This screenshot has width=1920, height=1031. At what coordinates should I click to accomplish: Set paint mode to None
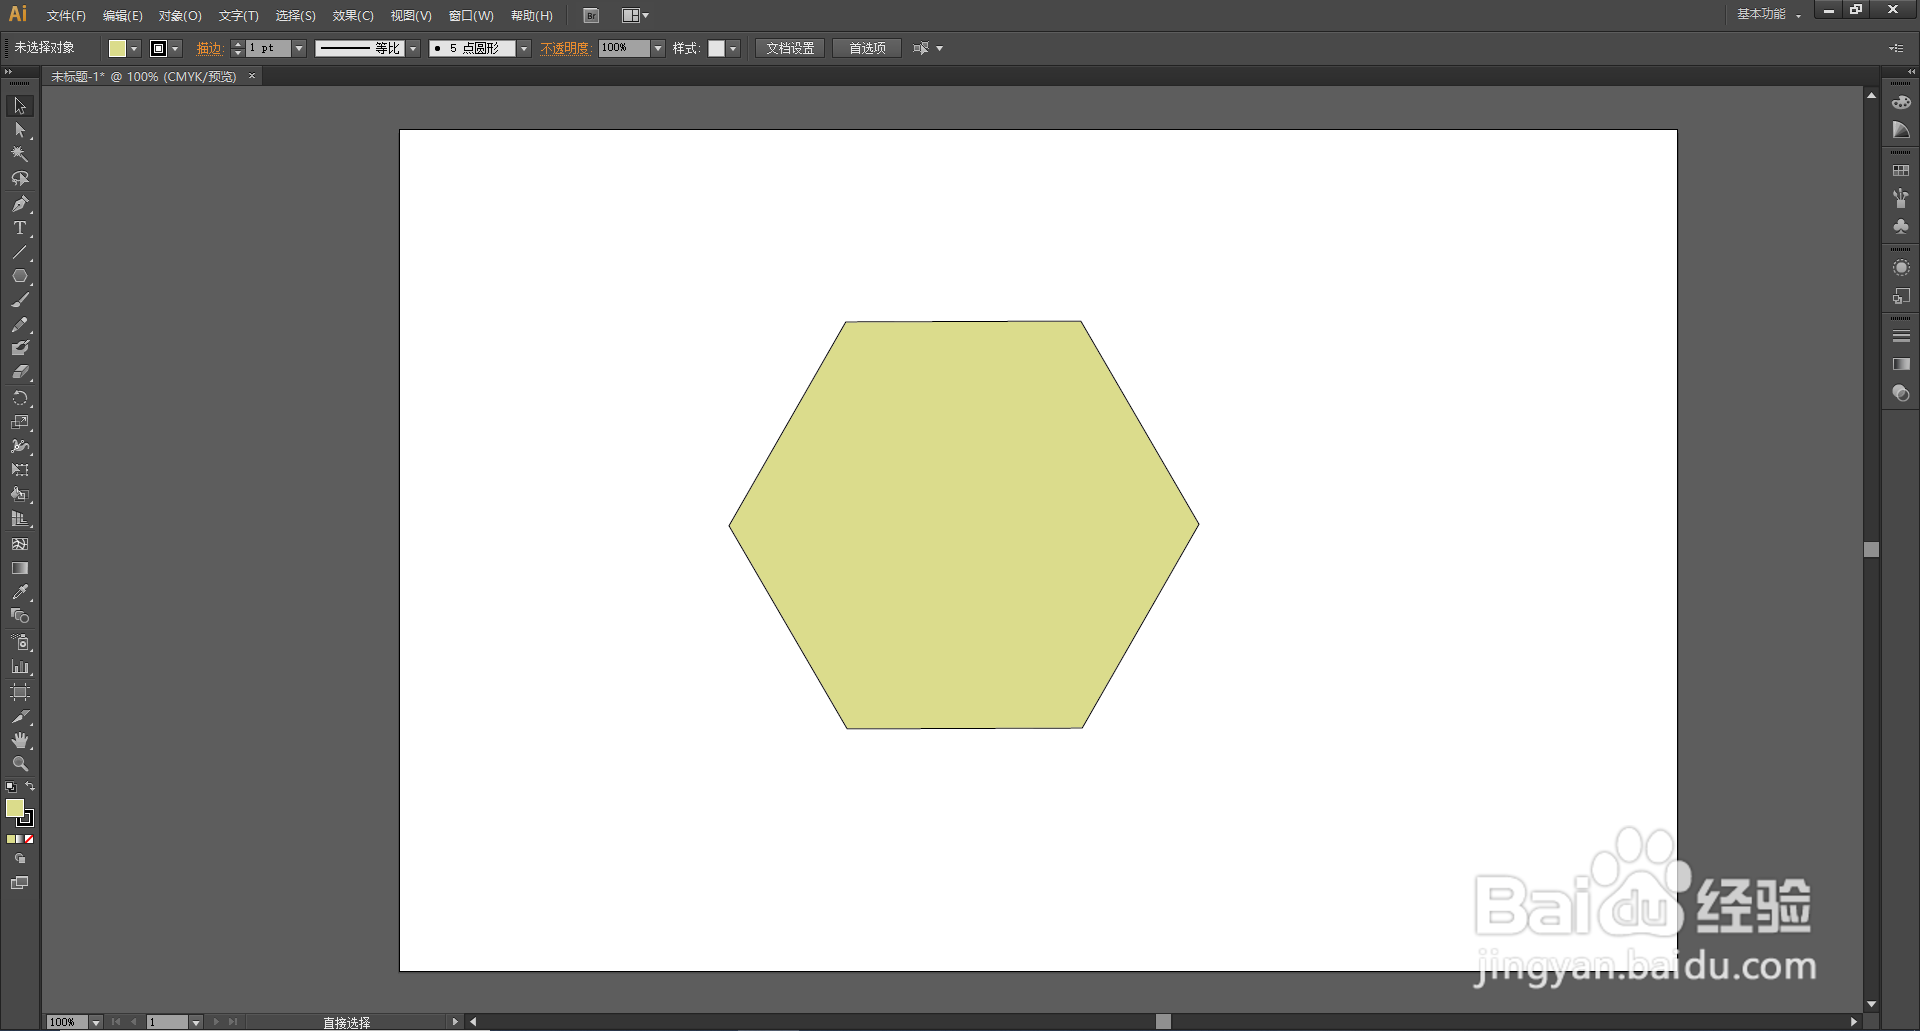pos(30,839)
